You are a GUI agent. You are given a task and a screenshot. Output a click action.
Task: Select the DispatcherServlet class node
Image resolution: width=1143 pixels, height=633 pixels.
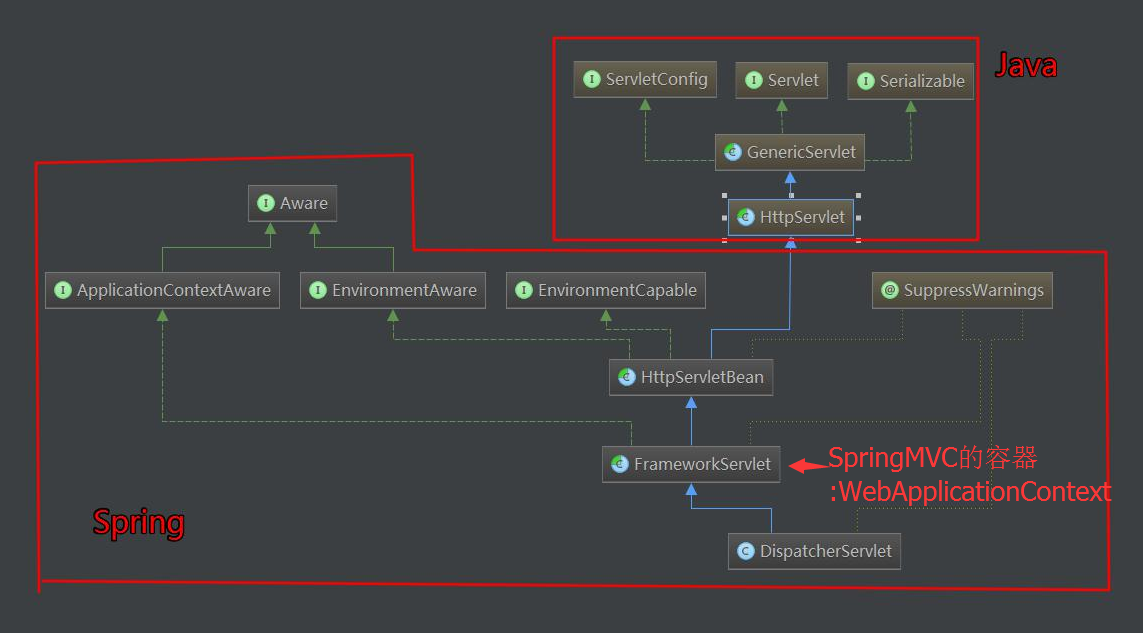814,551
